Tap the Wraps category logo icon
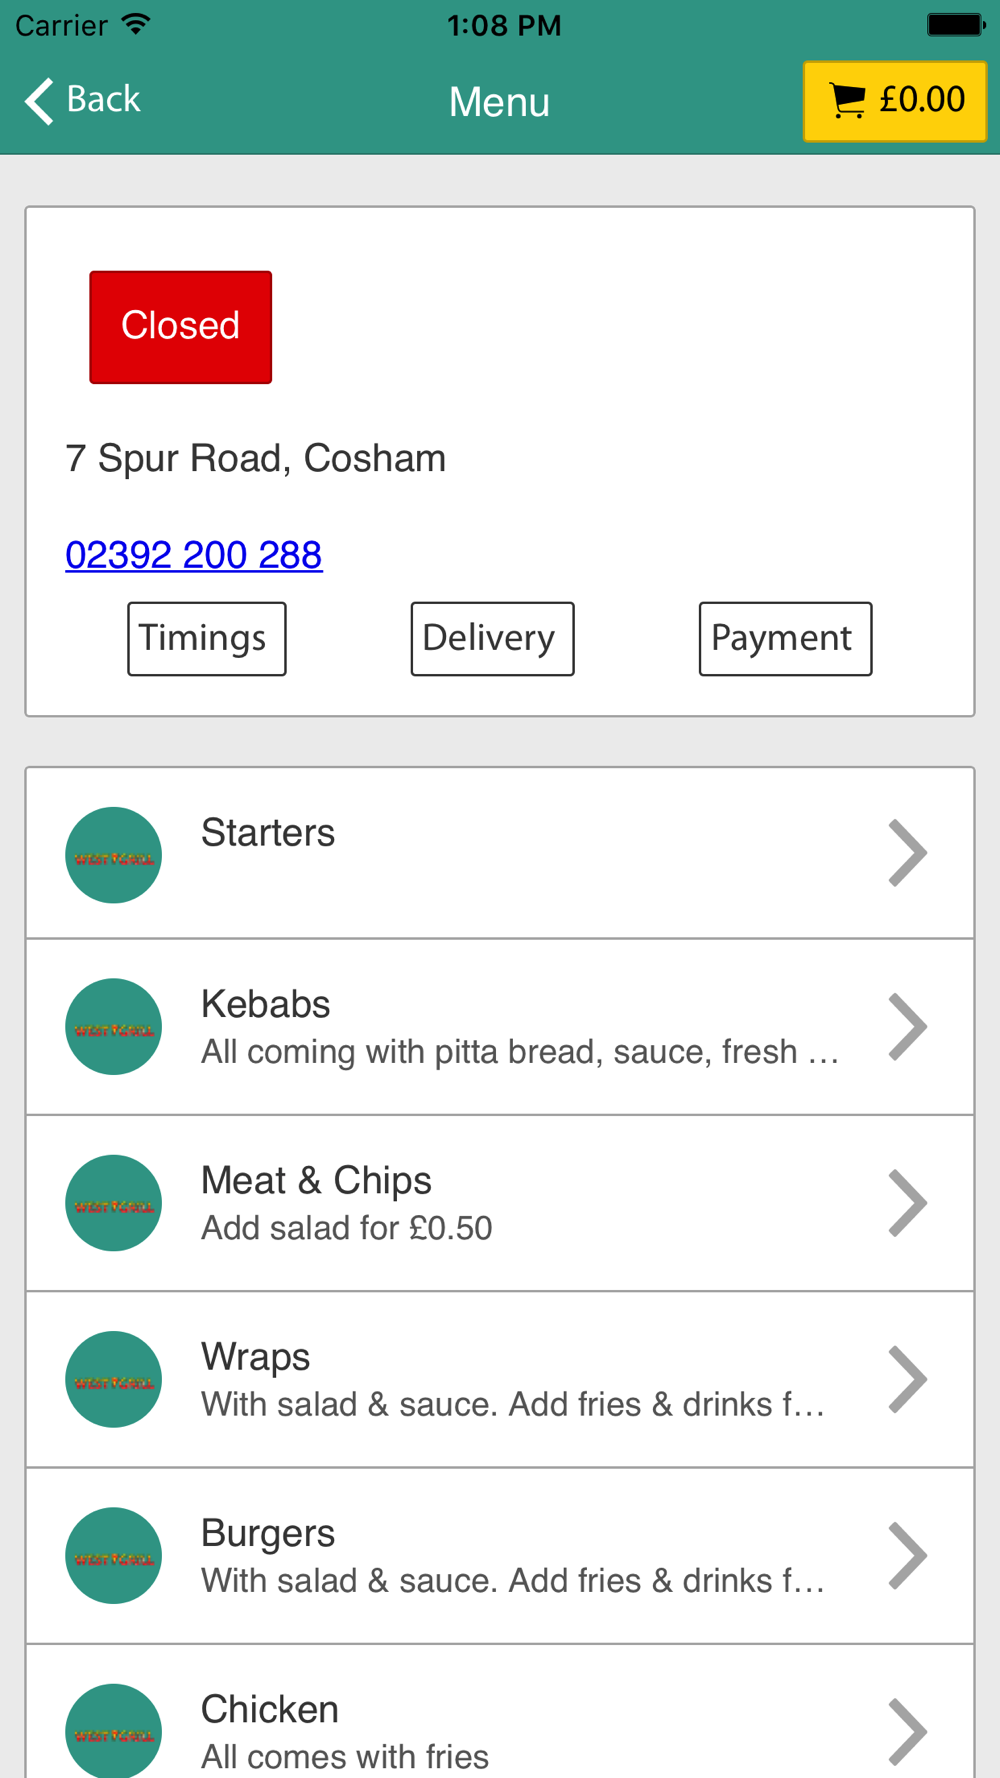 (114, 1379)
